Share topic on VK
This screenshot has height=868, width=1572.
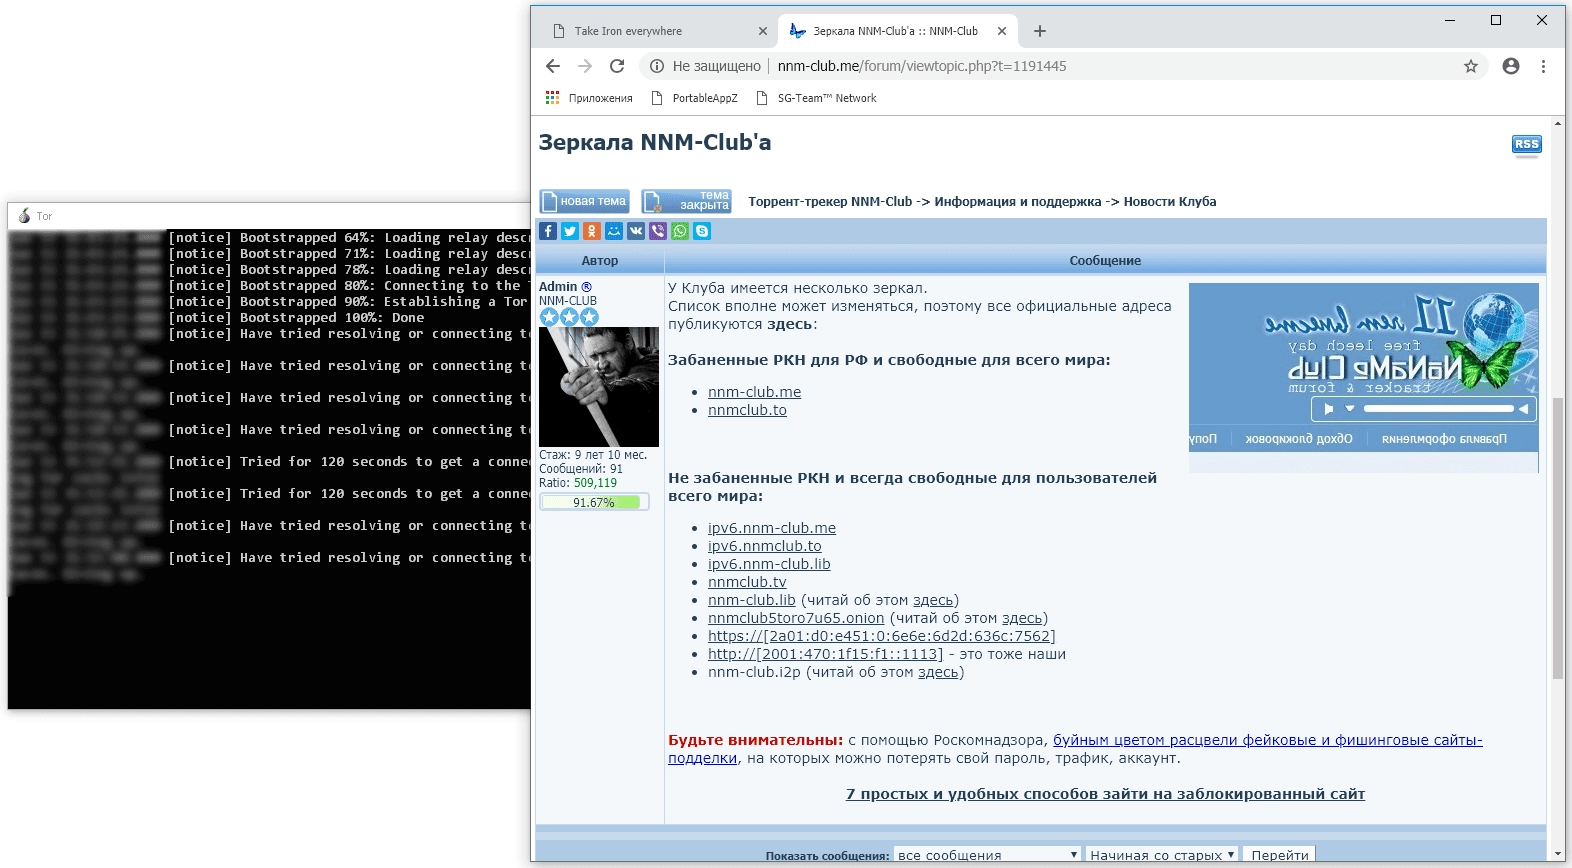point(636,231)
